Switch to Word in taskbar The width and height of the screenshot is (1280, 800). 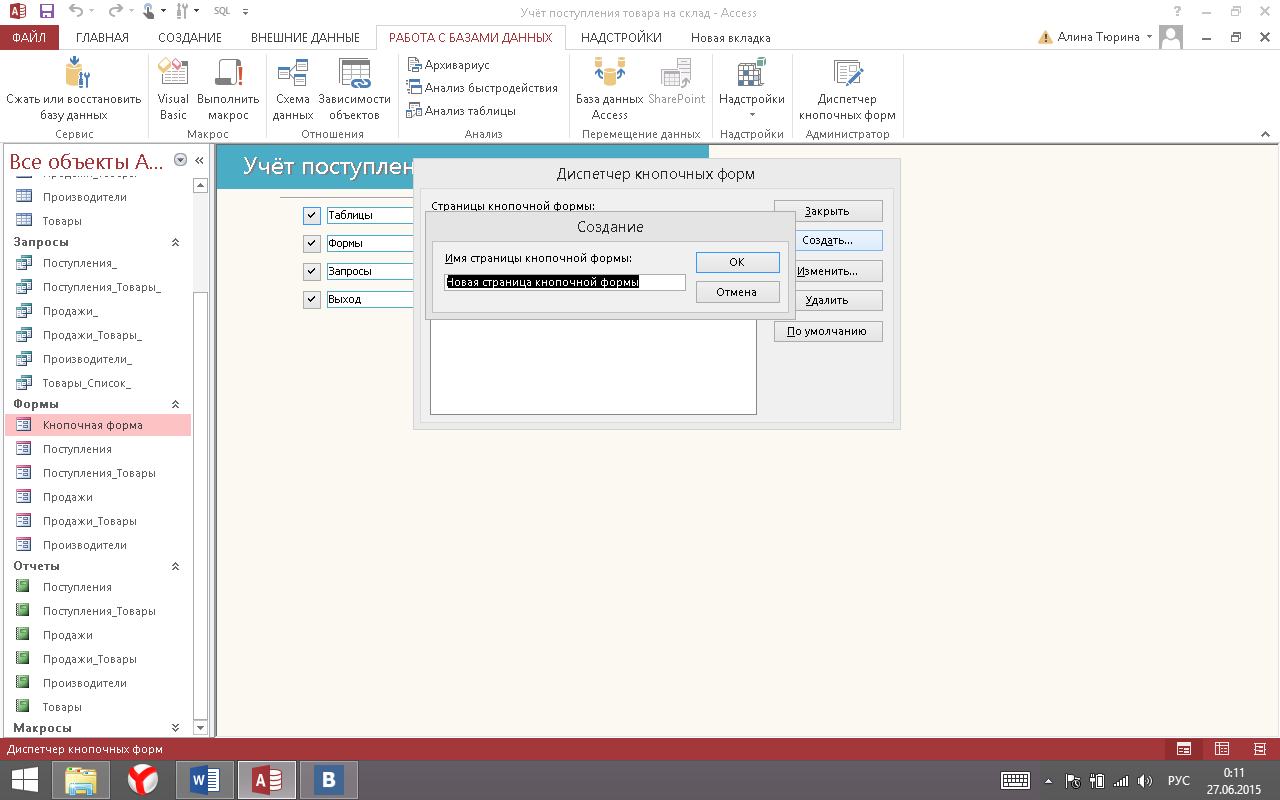coord(204,780)
